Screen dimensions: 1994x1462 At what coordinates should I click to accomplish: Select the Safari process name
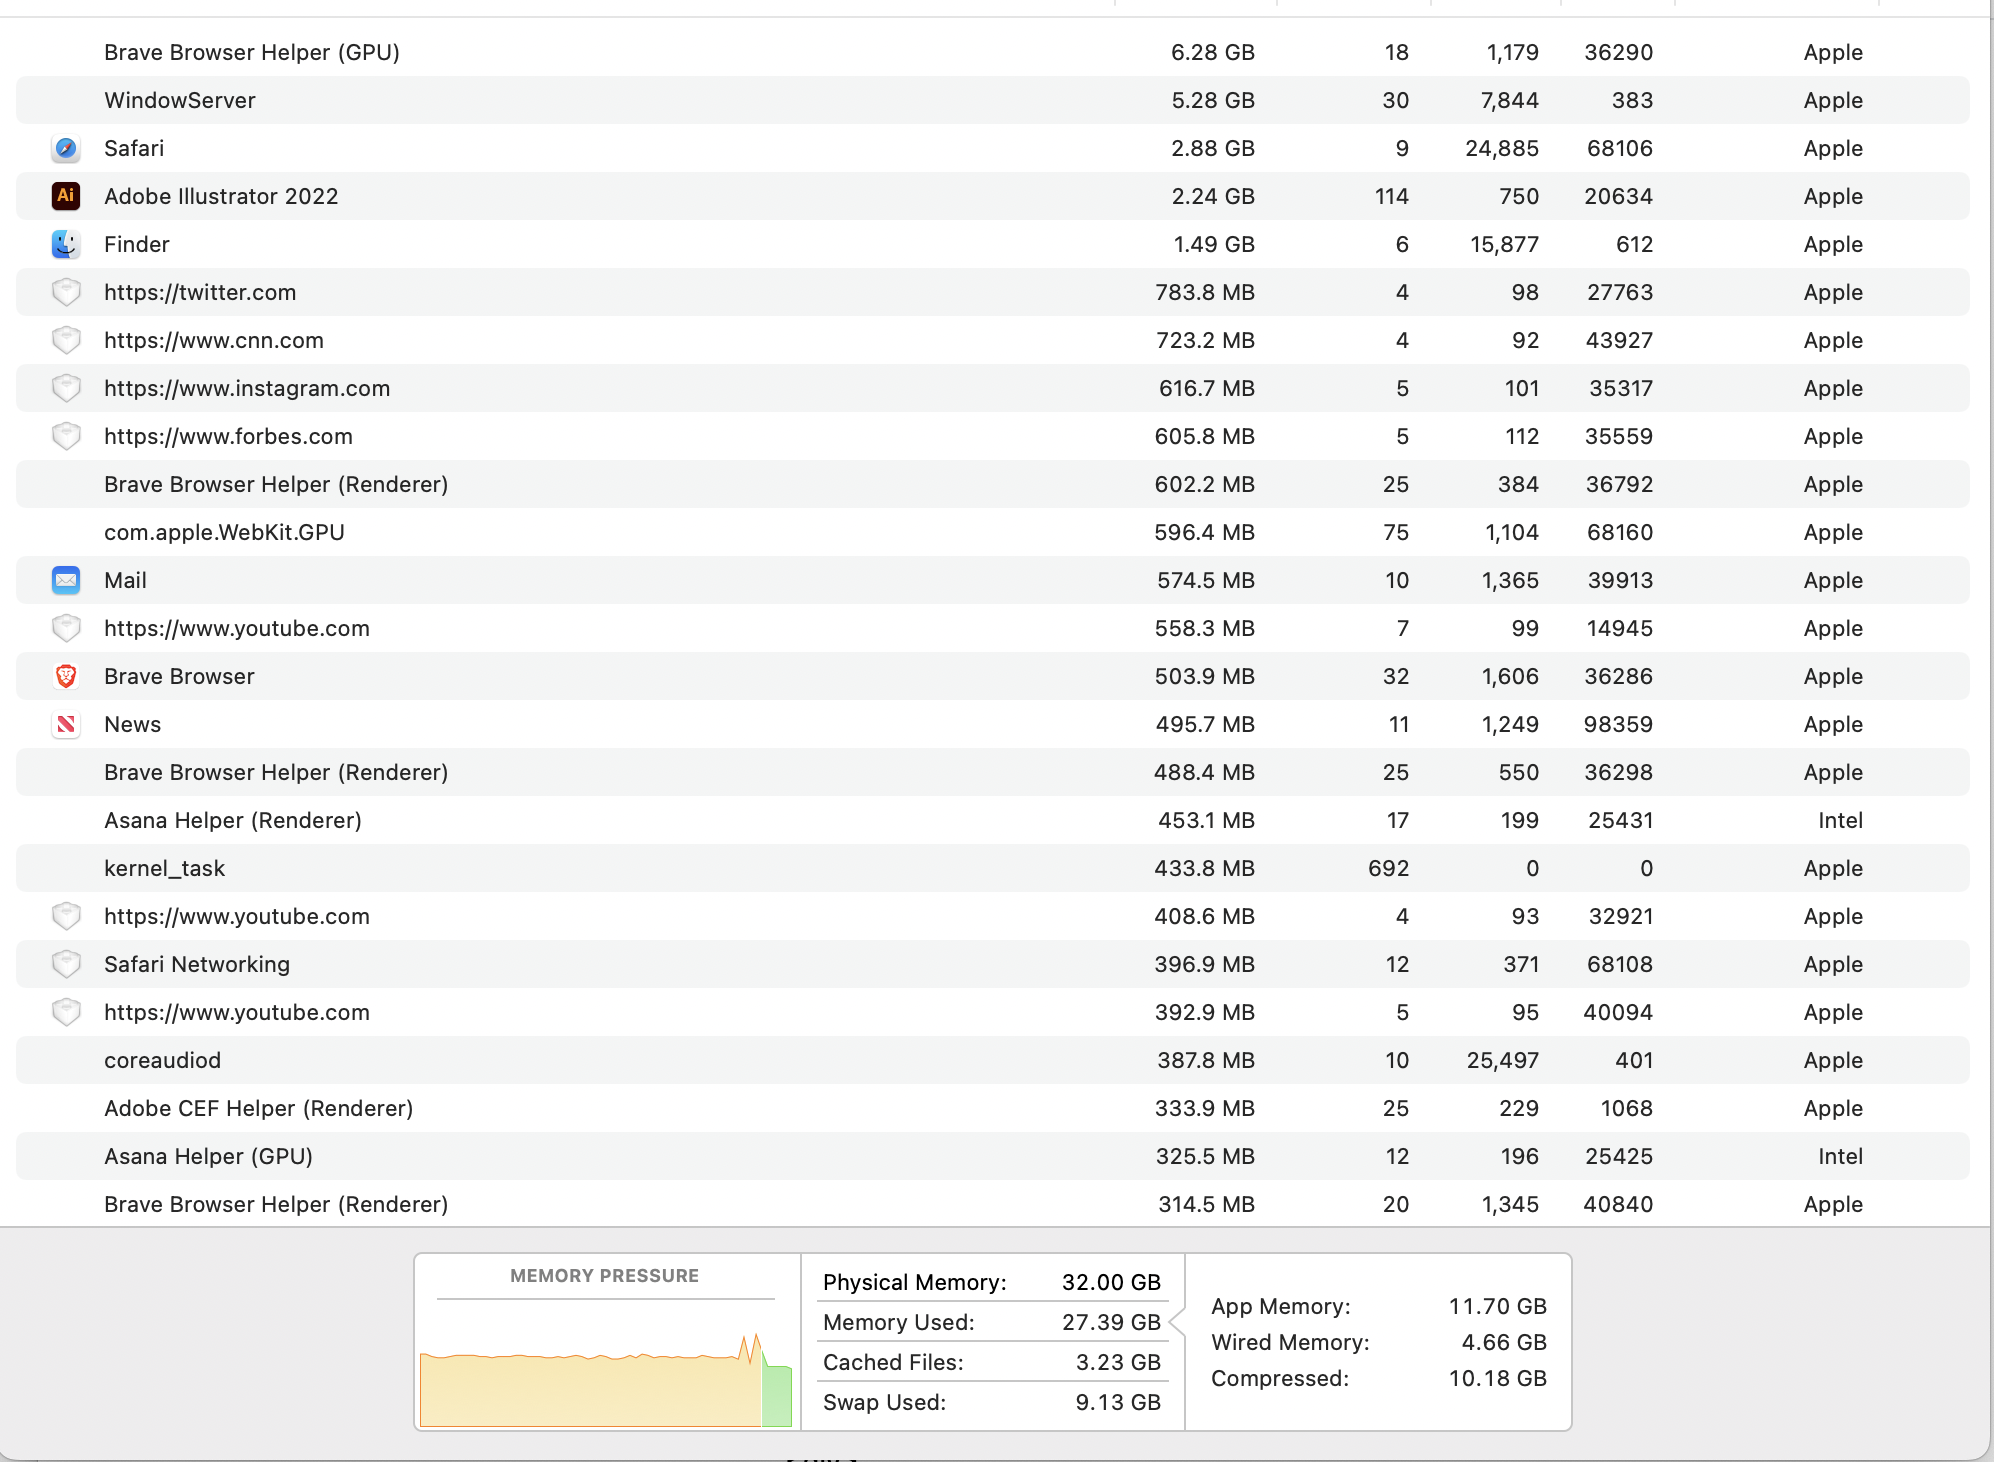tap(134, 148)
